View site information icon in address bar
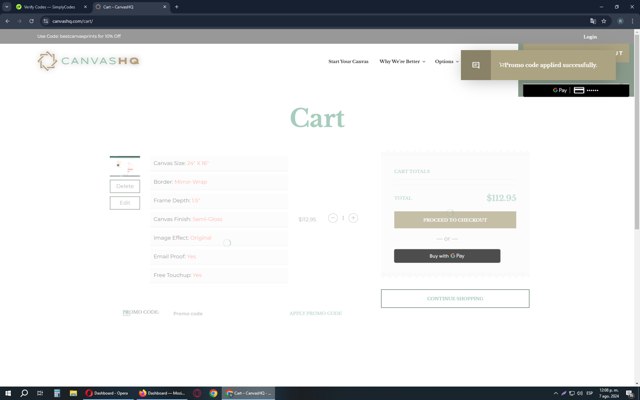640x400 pixels. (46, 21)
